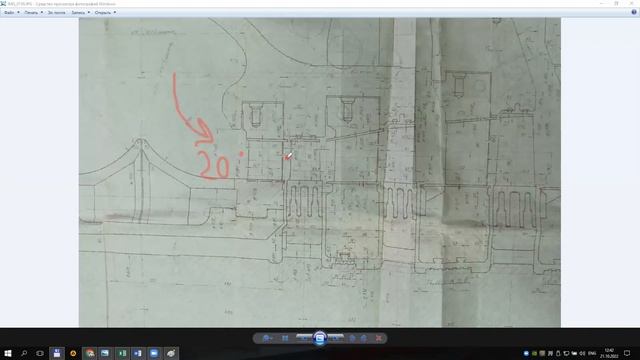This screenshot has height=360, width=640.
Task: Start the slideshow with center round button
Action: click(320, 338)
